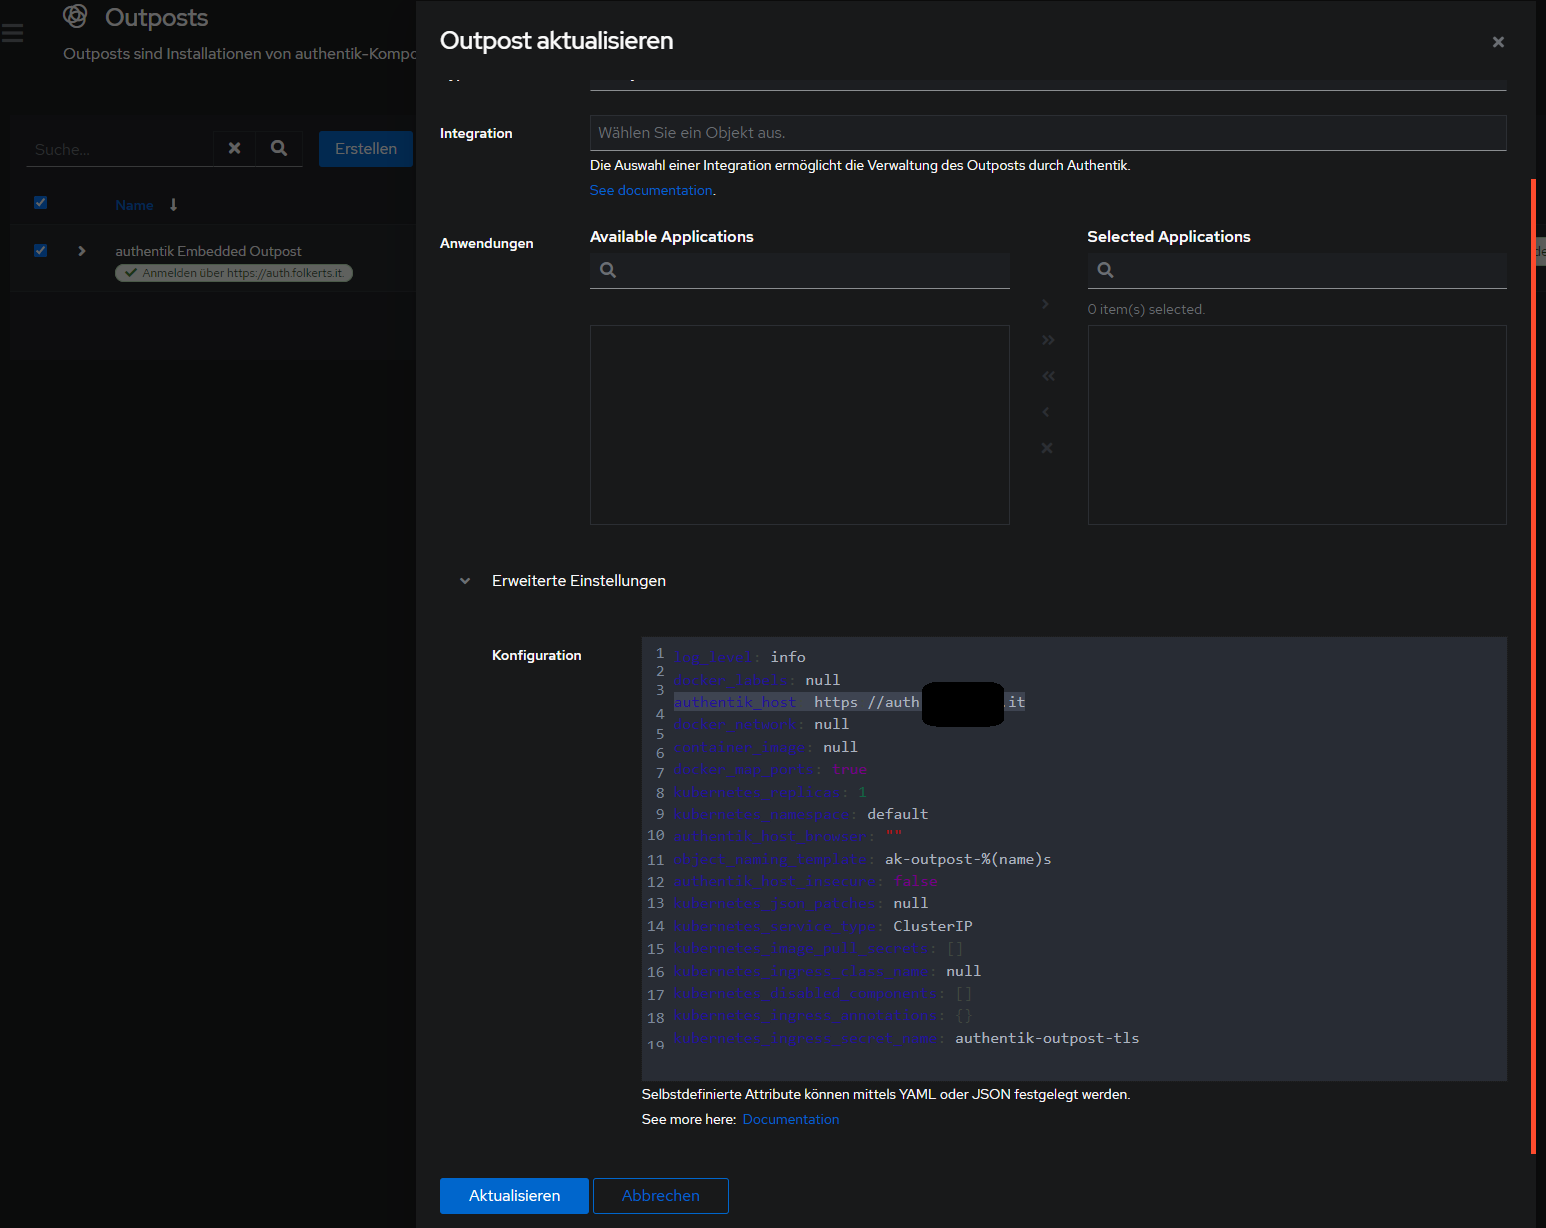This screenshot has width=1546, height=1228.
Task: Click the single left arrow to remove selected
Action: coord(1047,412)
